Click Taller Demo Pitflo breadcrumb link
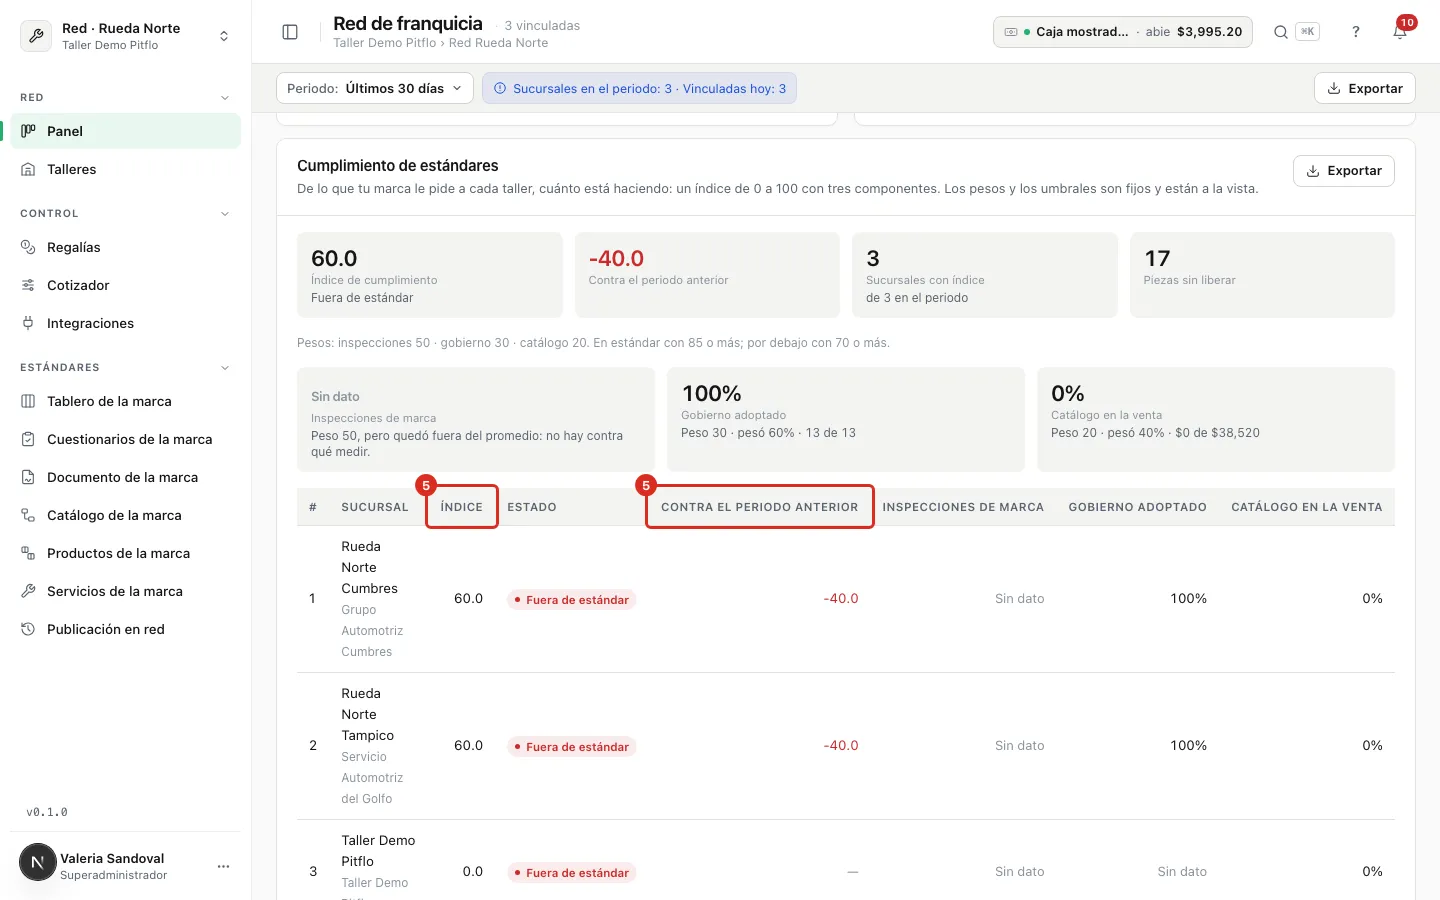 click(384, 43)
